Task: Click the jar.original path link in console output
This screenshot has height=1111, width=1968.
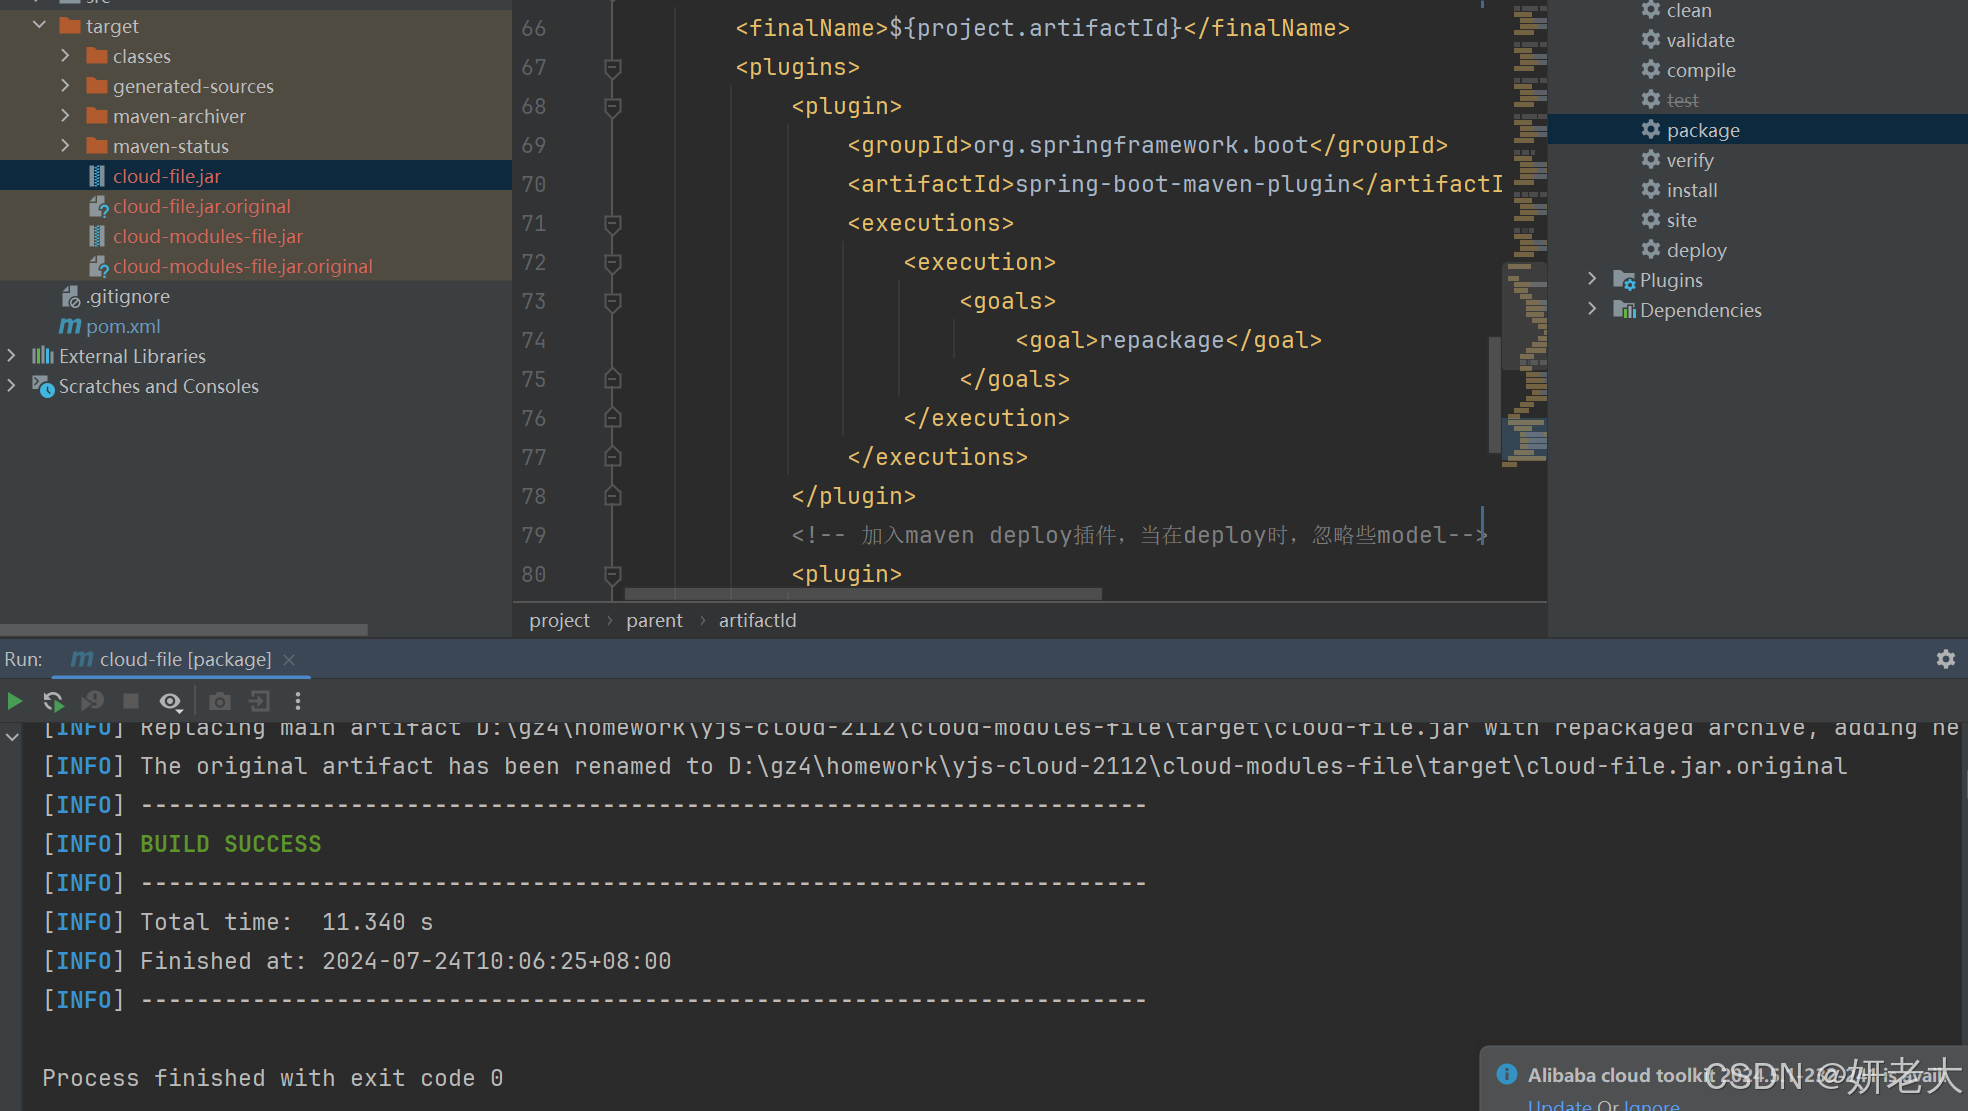Action: (x=1287, y=766)
